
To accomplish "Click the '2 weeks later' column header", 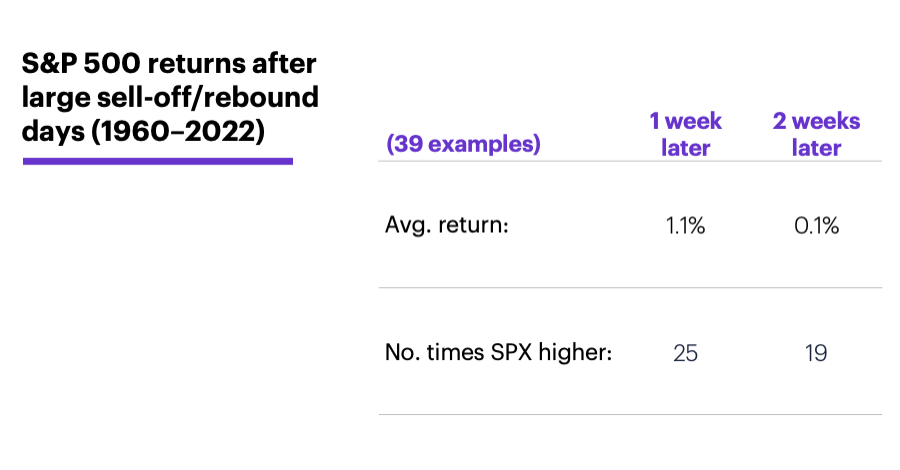I will tap(816, 134).
